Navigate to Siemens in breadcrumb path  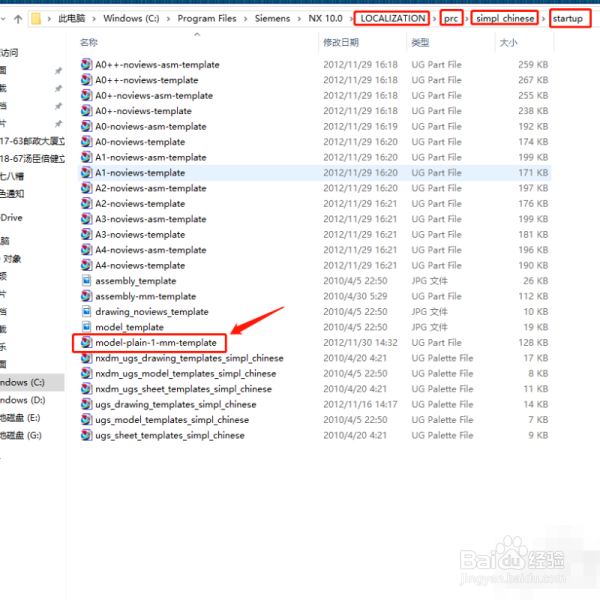coord(272,18)
